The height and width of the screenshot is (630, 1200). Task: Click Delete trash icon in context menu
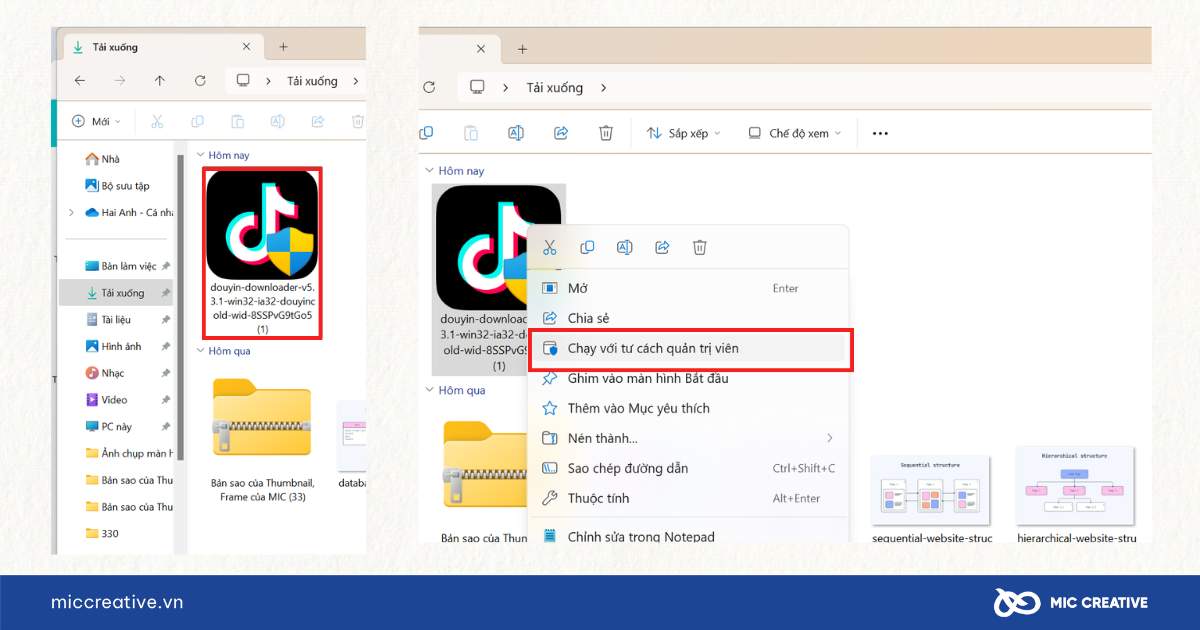tap(700, 247)
